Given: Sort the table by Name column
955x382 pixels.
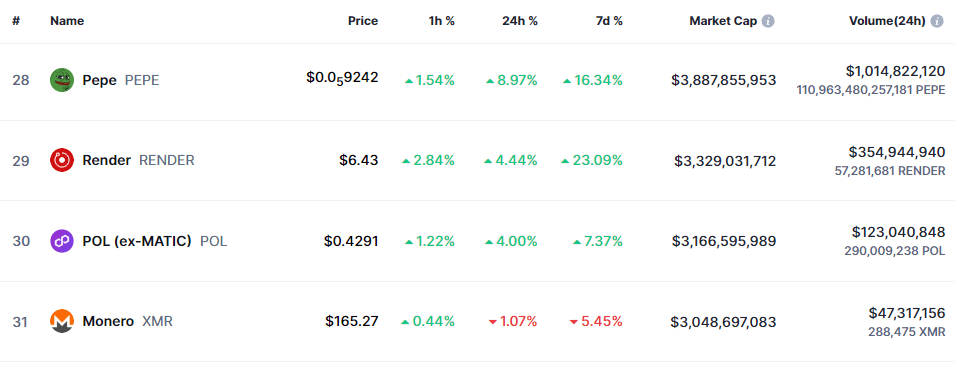Looking at the screenshot, I should click(x=67, y=21).
